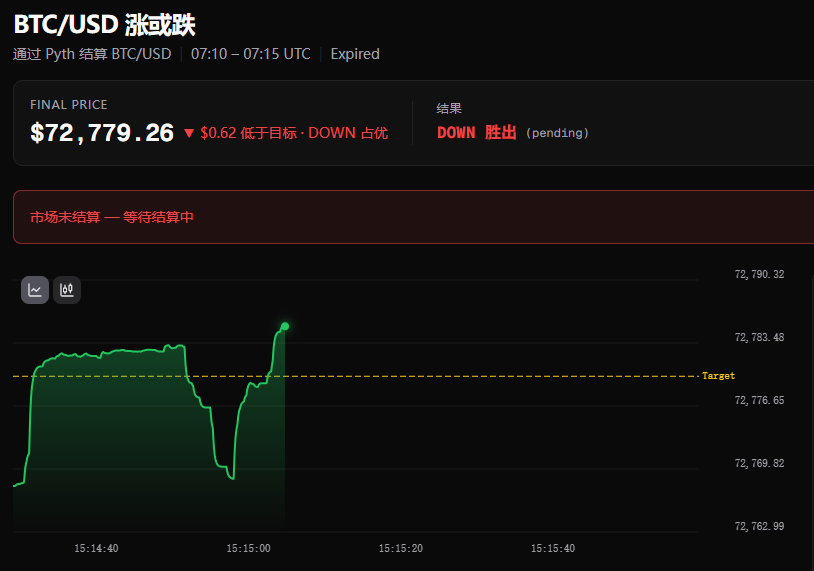Click the green latest price dot on chart
814x571 pixels.
coord(285,326)
